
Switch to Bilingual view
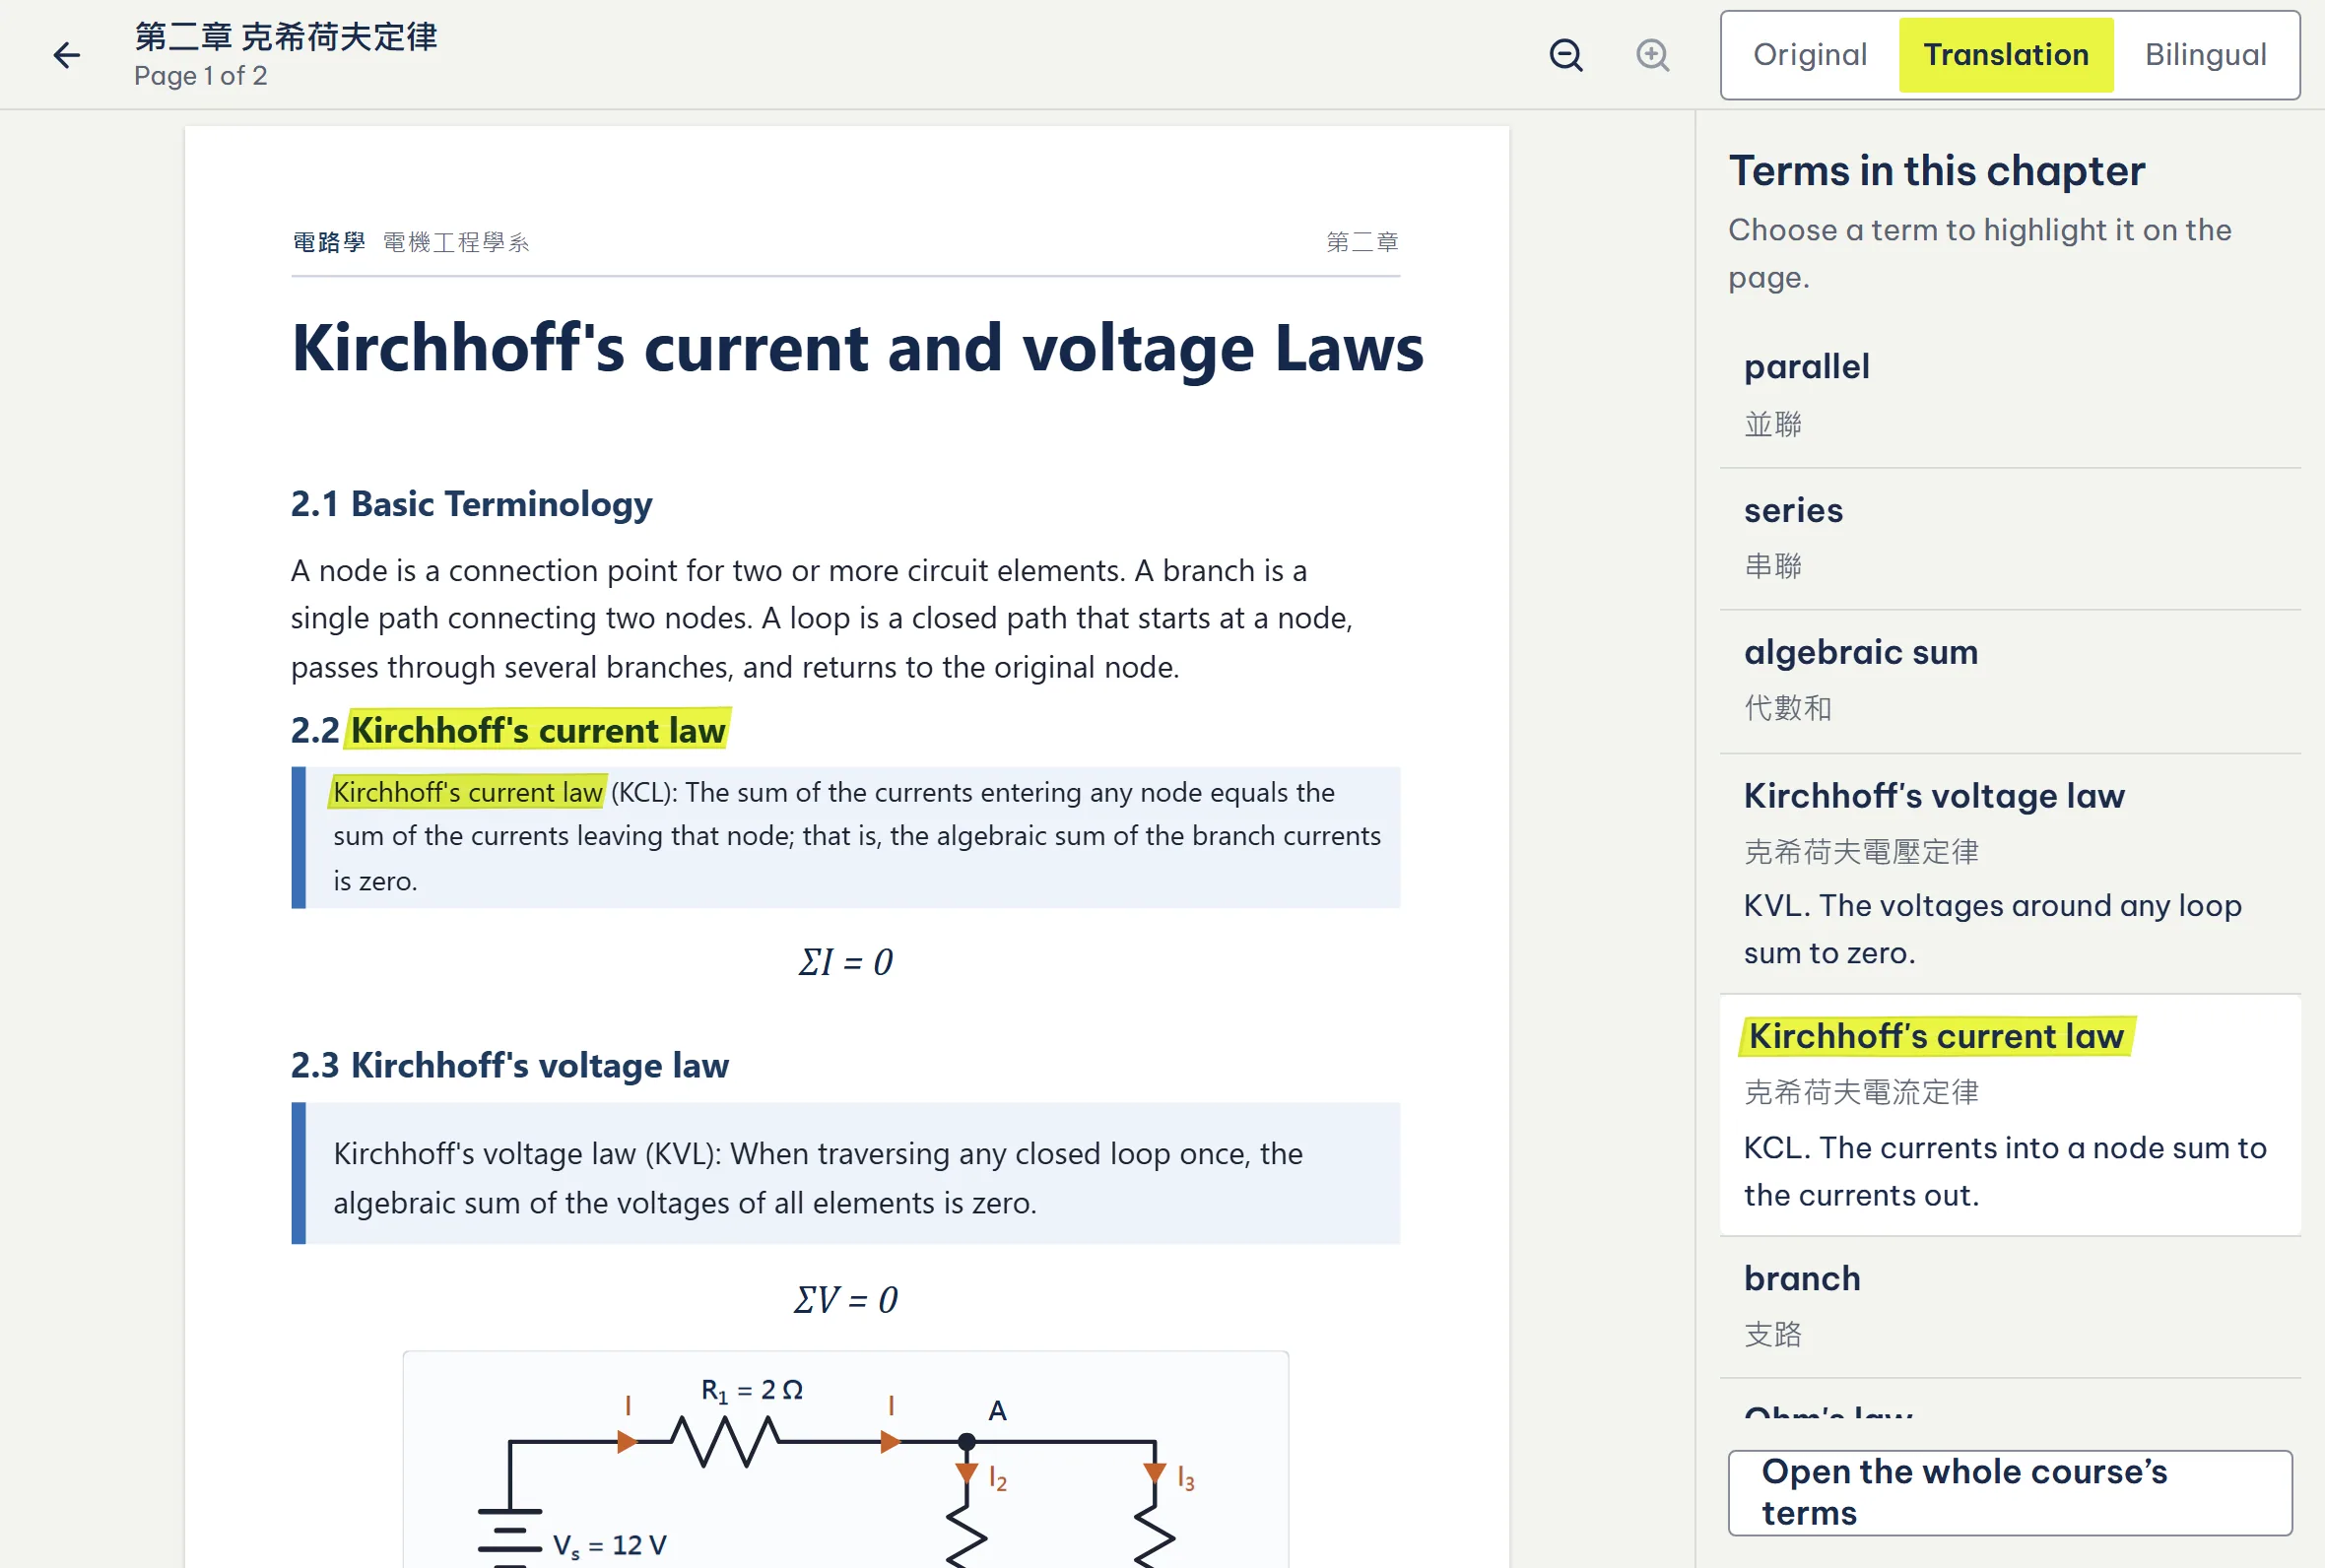[2205, 55]
